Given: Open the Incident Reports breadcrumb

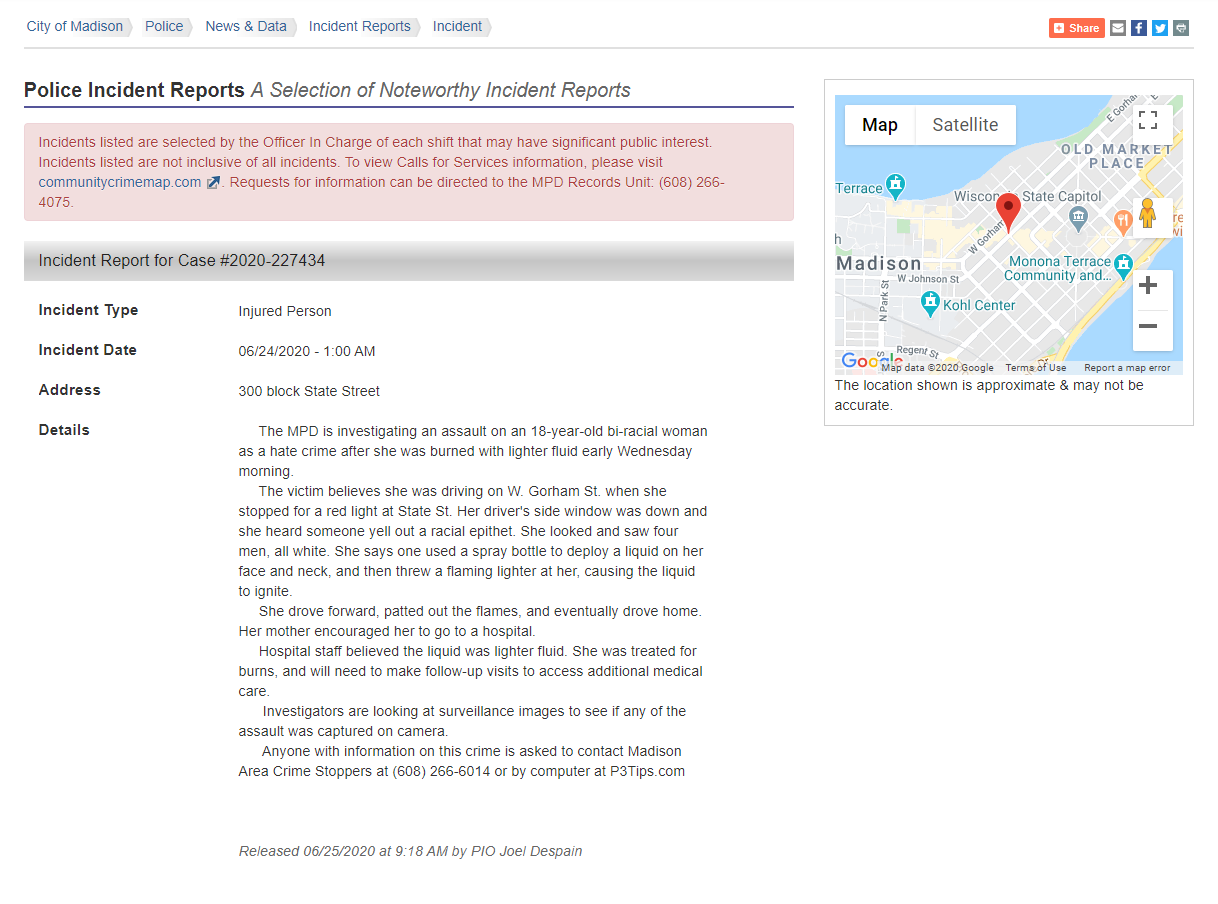Looking at the screenshot, I should click(x=360, y=27).
